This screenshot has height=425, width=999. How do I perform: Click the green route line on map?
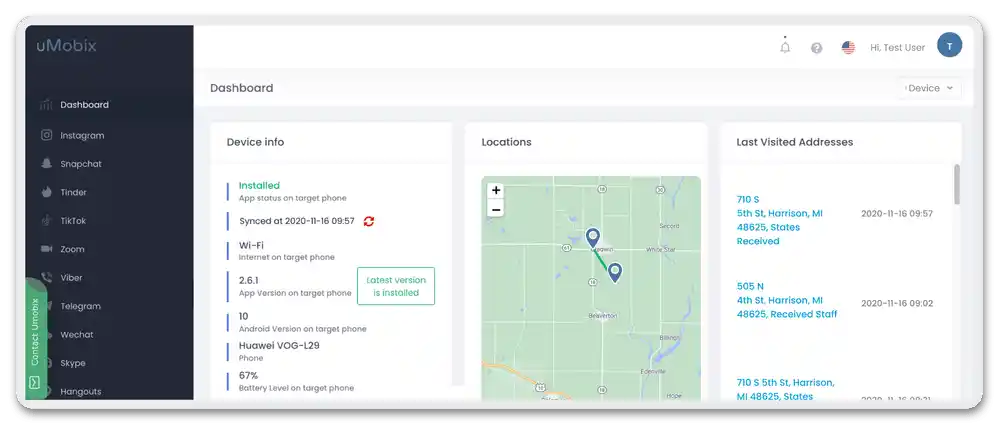(x=602, y=260)
